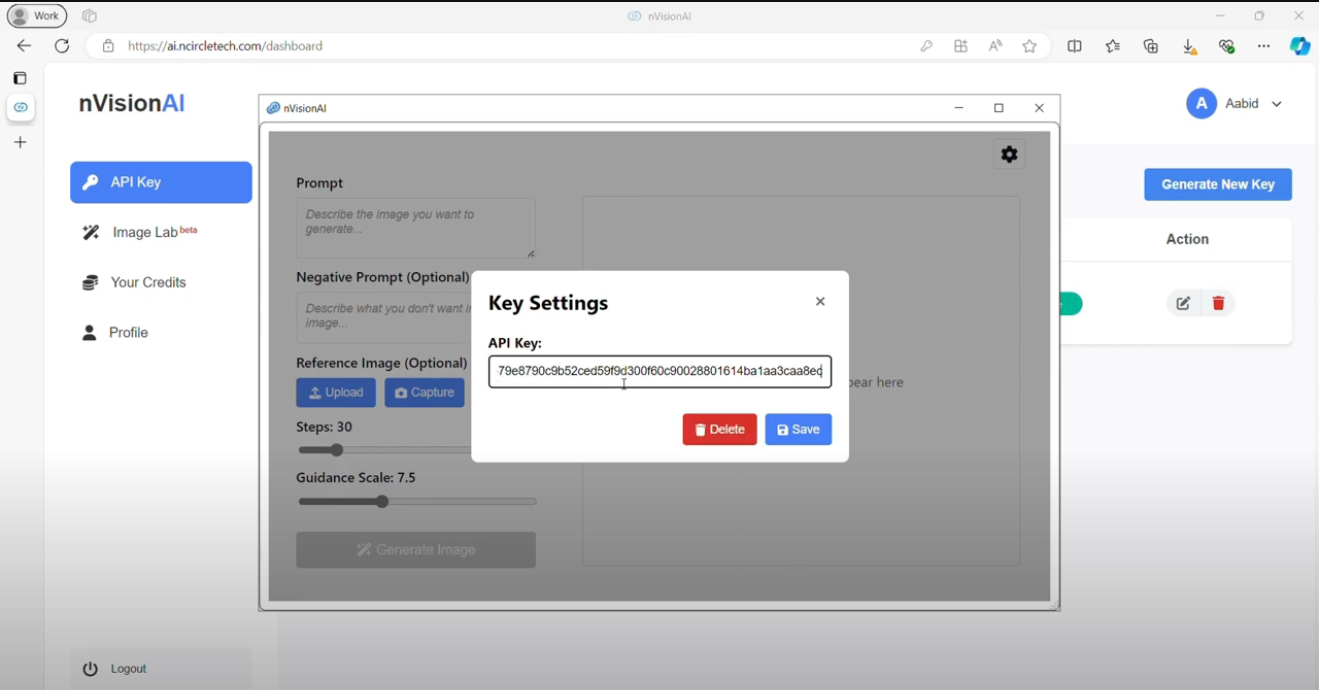Click Generate New Key button
Image resolution: width=1319 pixels, height=690 pixels.
click(x=1218, y=184)
